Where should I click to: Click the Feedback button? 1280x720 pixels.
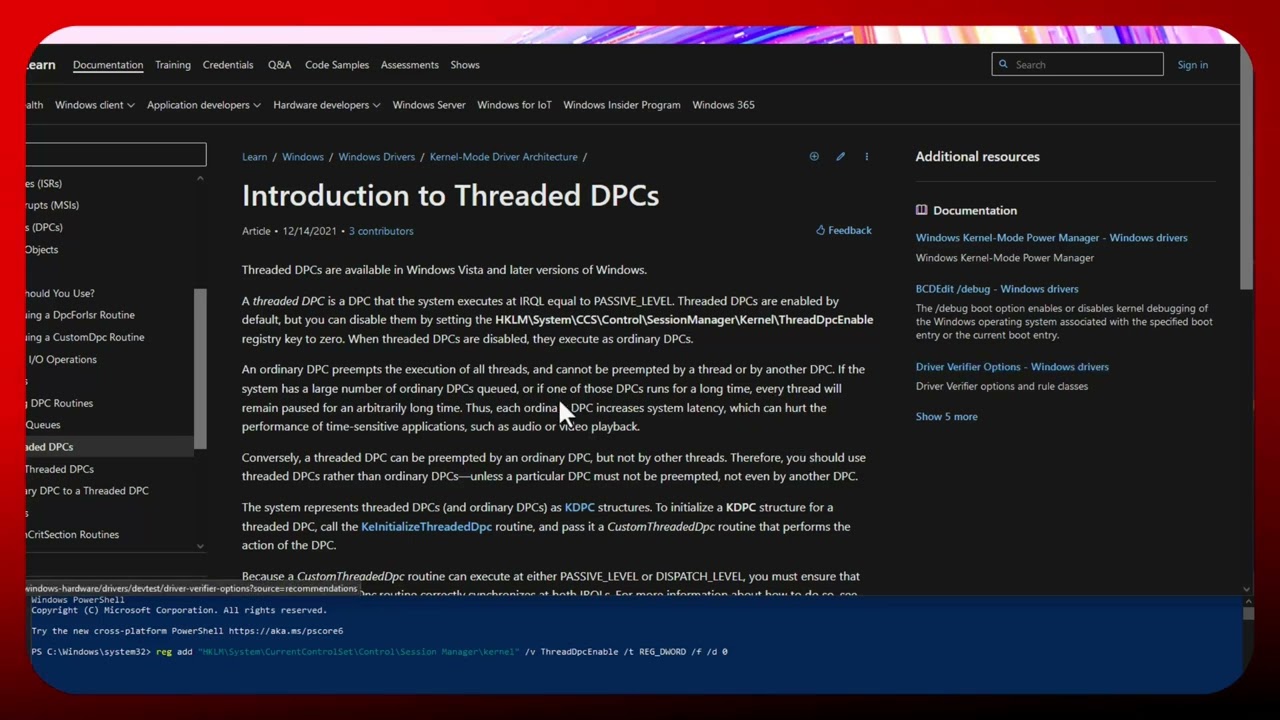point(844,230)
